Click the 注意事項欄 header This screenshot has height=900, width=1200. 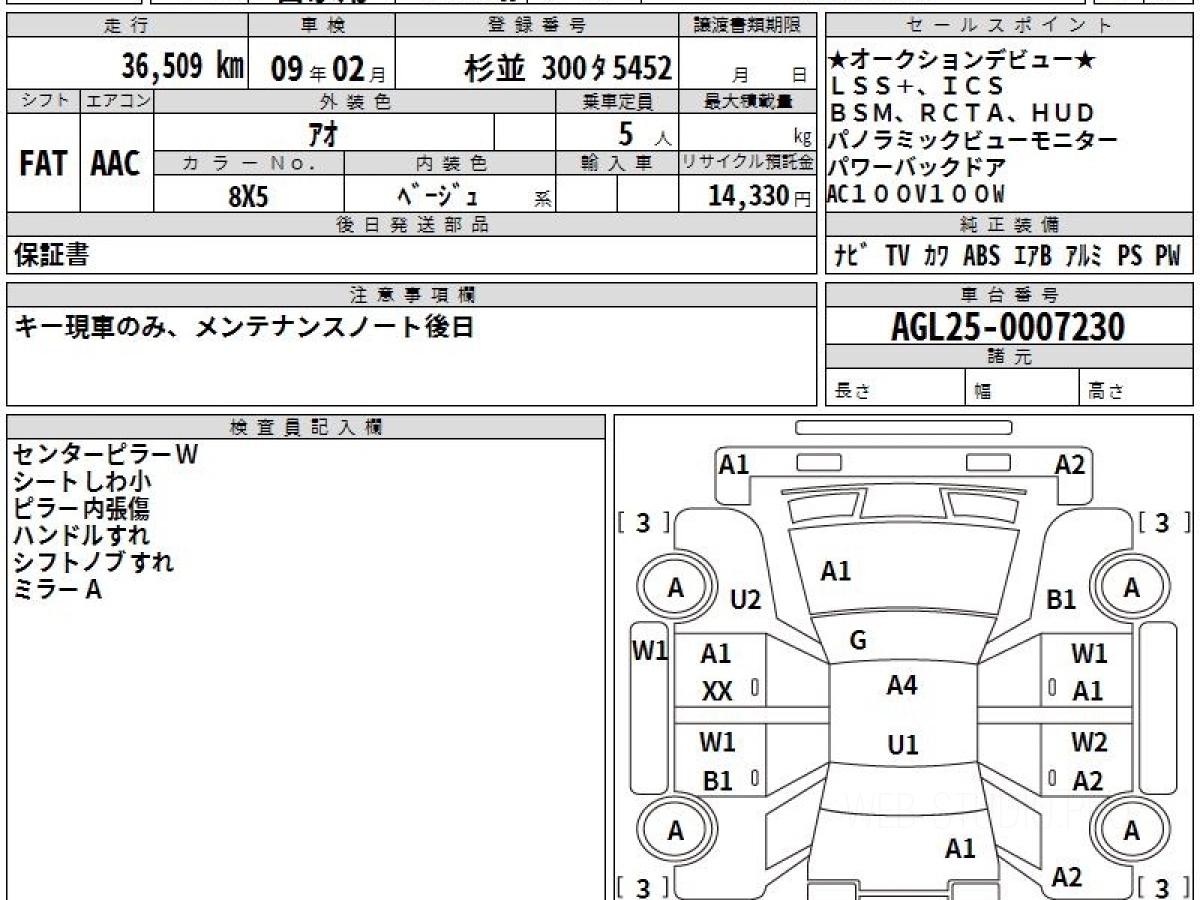tap(412, 295)
